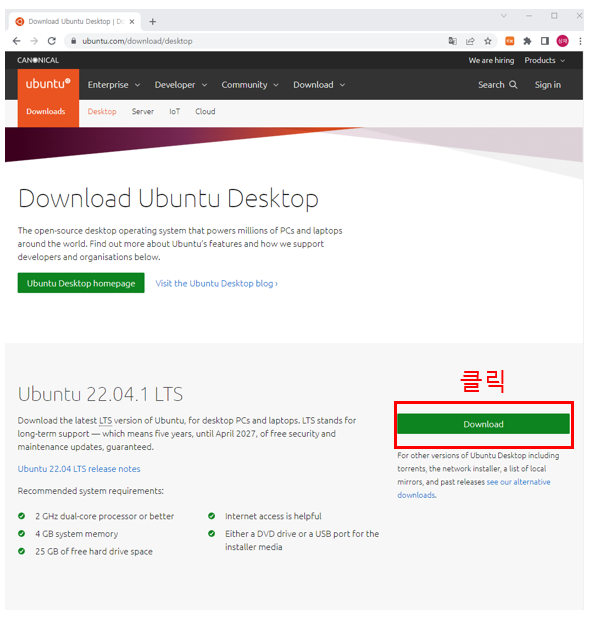592x618 pixels.
Task: Click the Ubuntu Desktop homepage button
Action: [x=81, y=283]
